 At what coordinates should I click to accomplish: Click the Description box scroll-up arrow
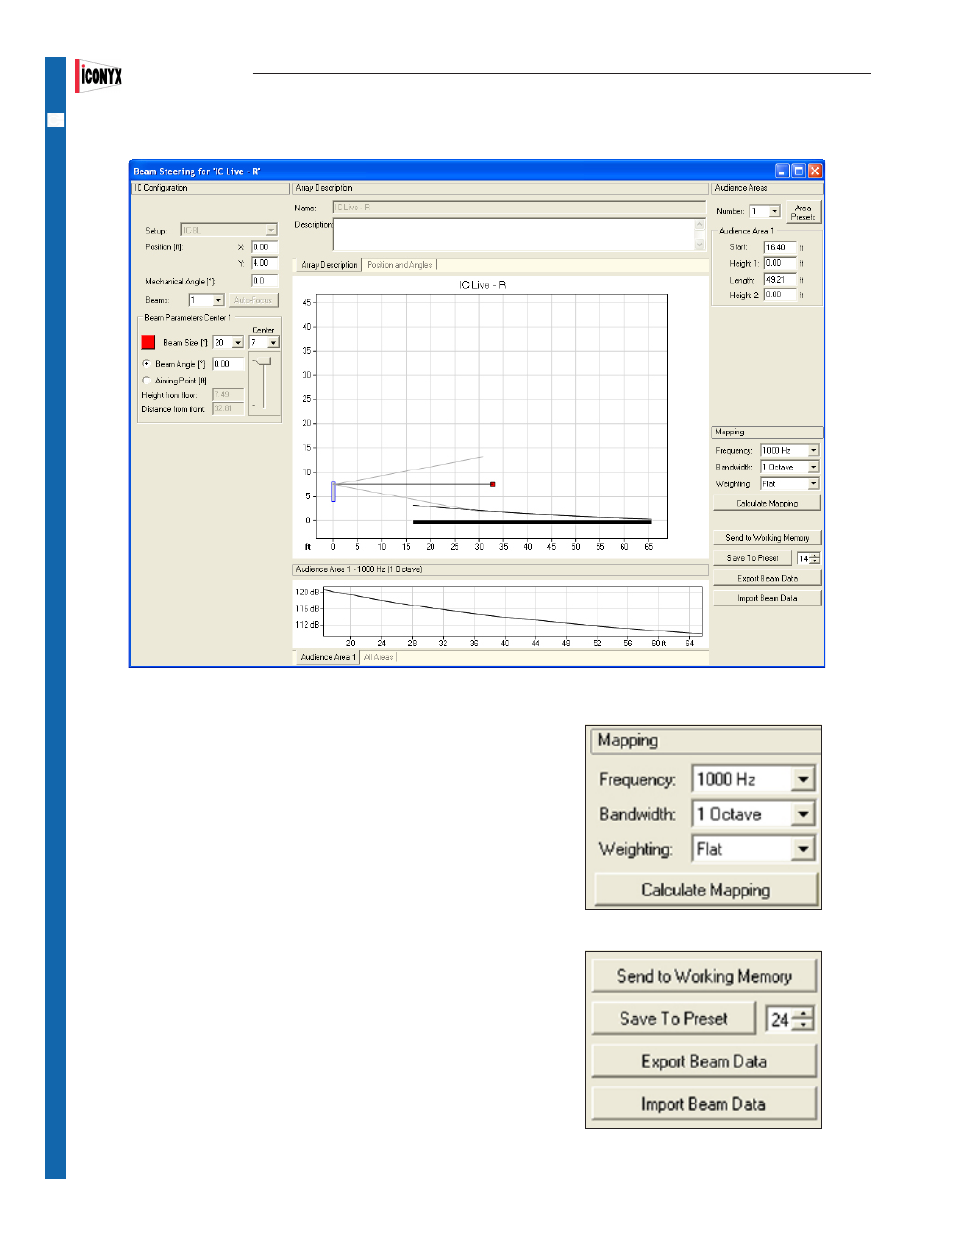tap(699, 226)
